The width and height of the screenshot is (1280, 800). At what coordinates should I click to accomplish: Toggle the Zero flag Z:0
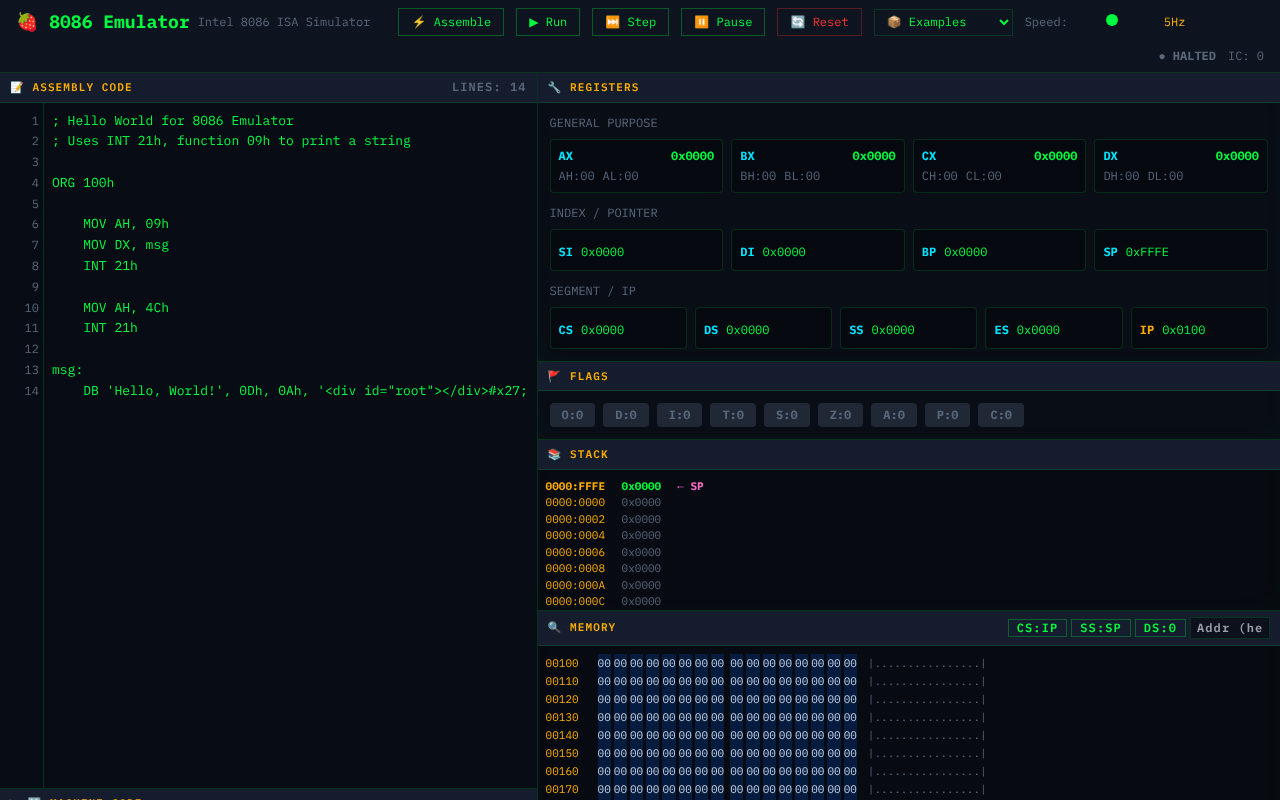click(840, 415)
